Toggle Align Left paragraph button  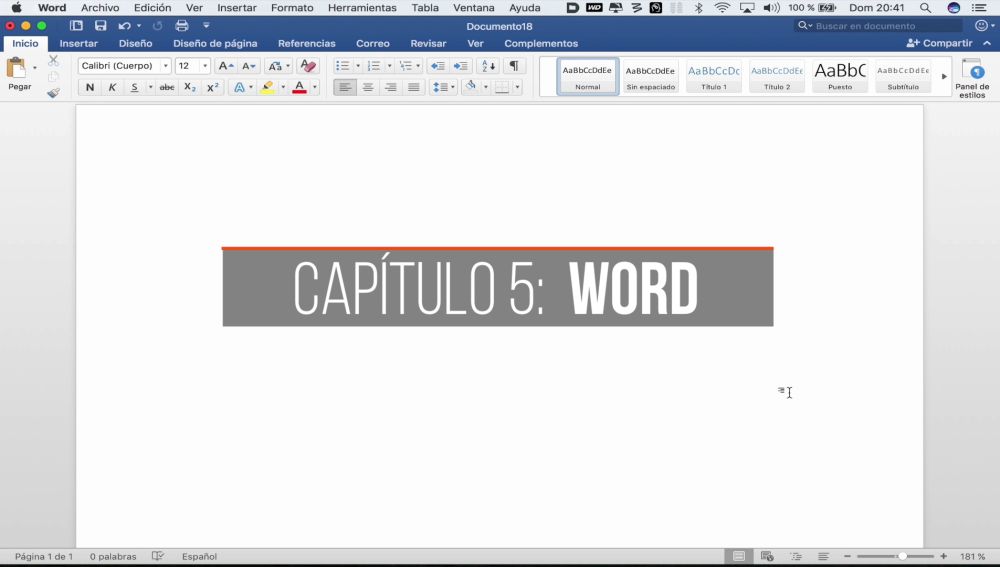[345, 87]
